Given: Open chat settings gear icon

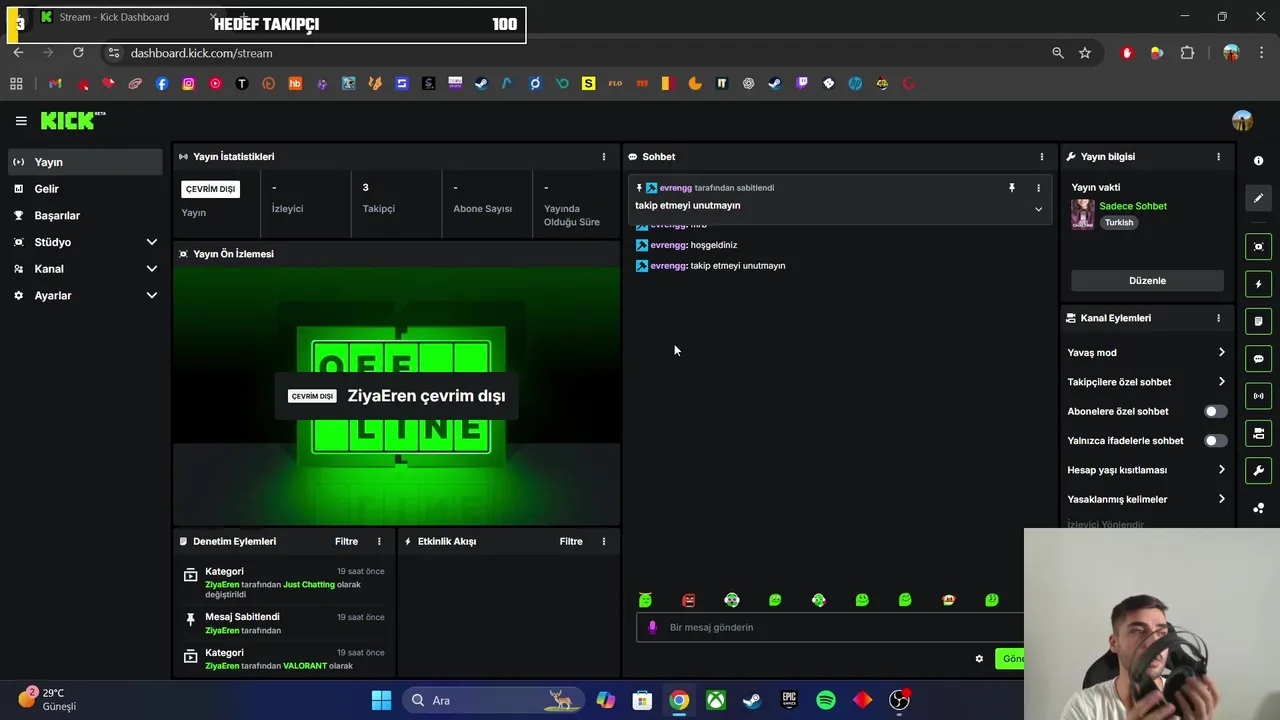Looking at the screenshot, I should [979, 659].
